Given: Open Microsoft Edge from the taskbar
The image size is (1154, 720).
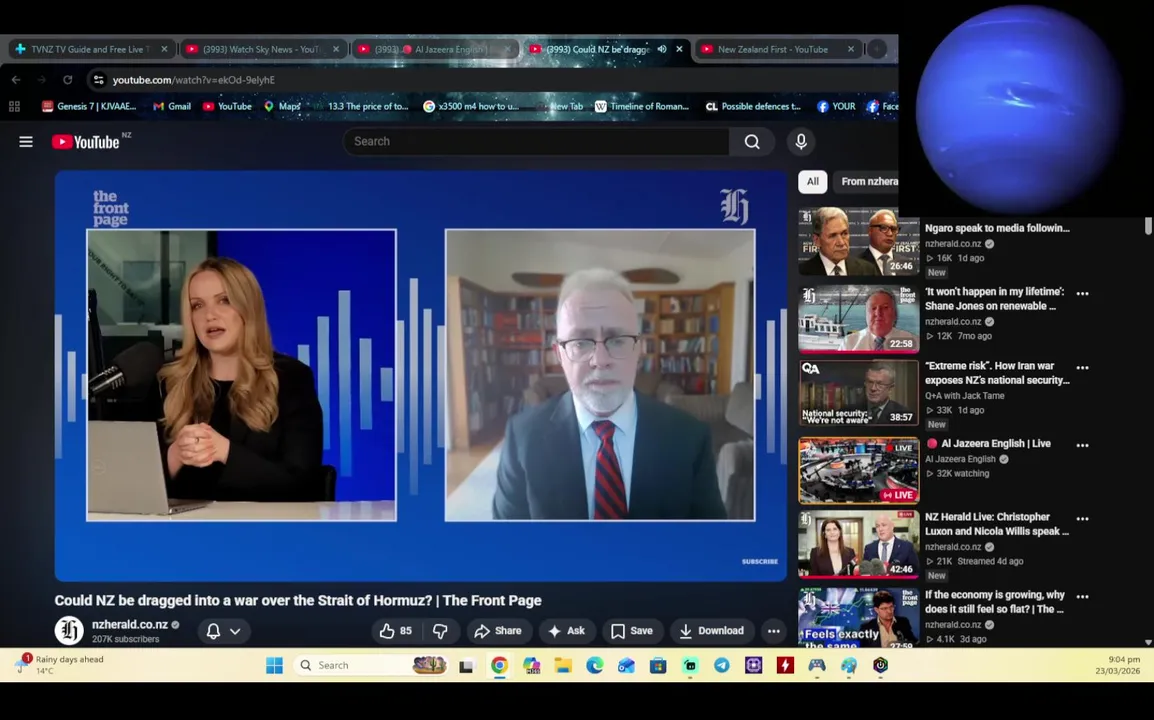Looking at the screenshot, I should pyautogui.click(x=595, y=666).
